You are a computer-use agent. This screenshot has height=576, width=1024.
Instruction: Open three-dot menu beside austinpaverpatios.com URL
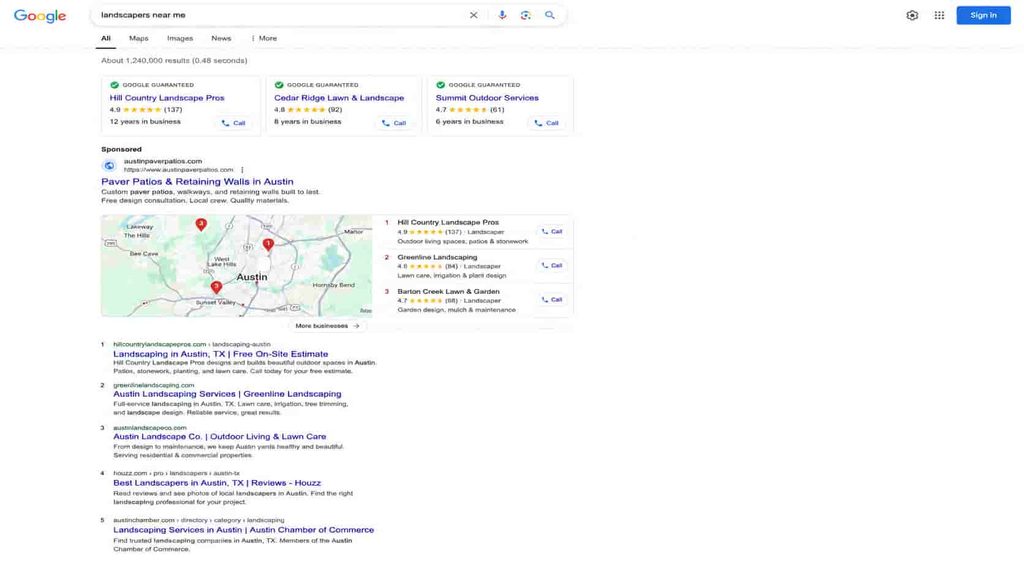click(x=242, y=170)
